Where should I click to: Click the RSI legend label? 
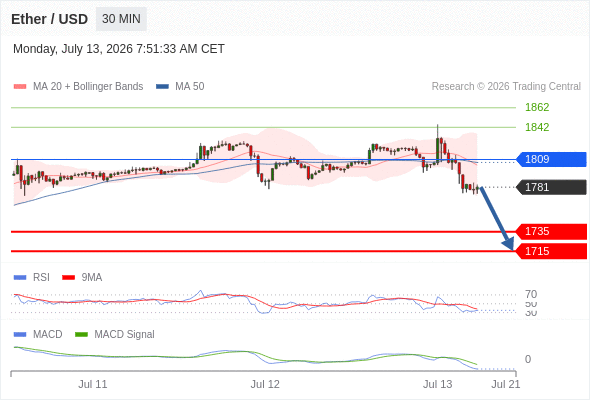click(x=41, y=278)
